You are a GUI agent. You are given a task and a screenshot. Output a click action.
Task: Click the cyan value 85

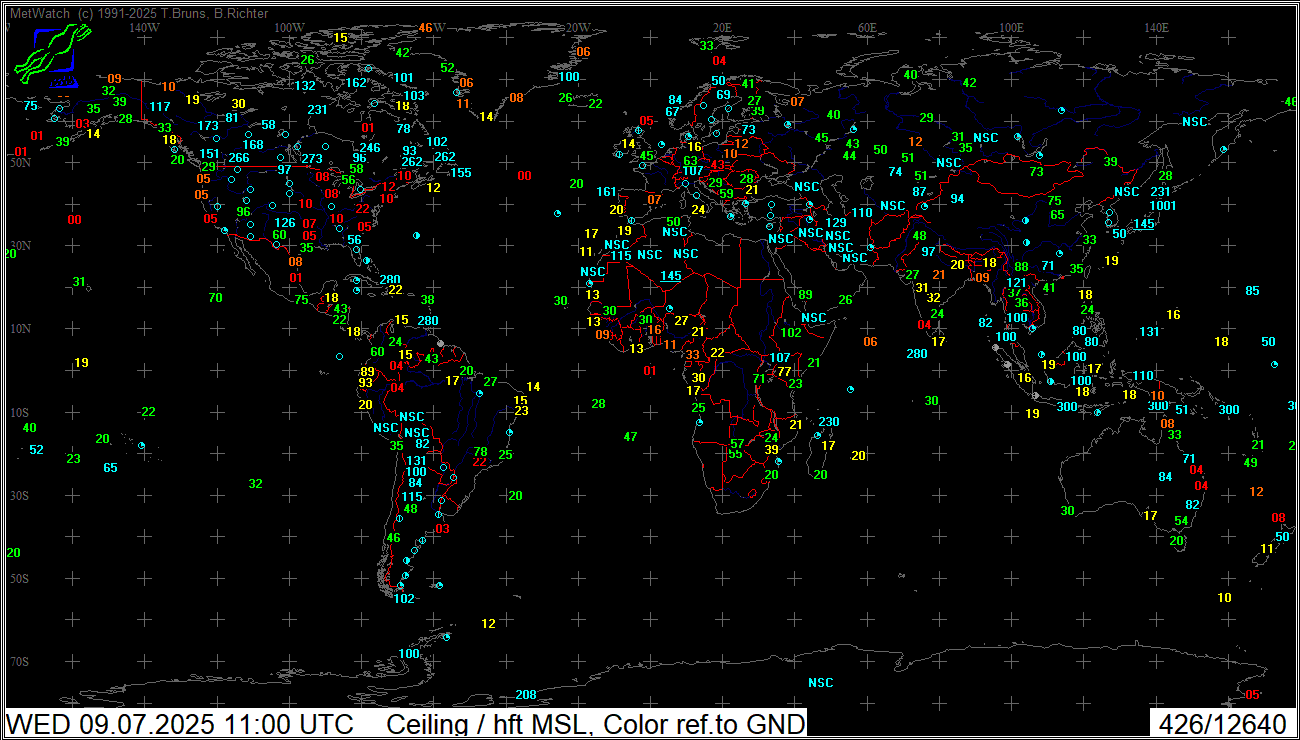point(1252,291)
